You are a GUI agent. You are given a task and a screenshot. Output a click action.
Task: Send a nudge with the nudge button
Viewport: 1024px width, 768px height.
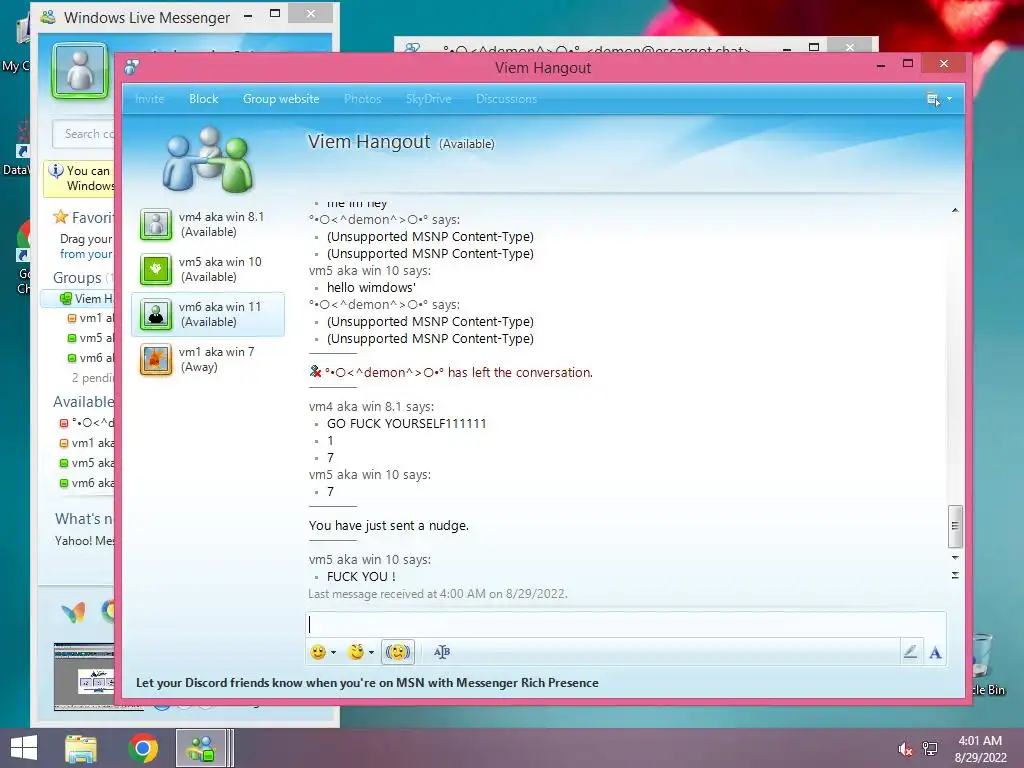coord(398,652)
